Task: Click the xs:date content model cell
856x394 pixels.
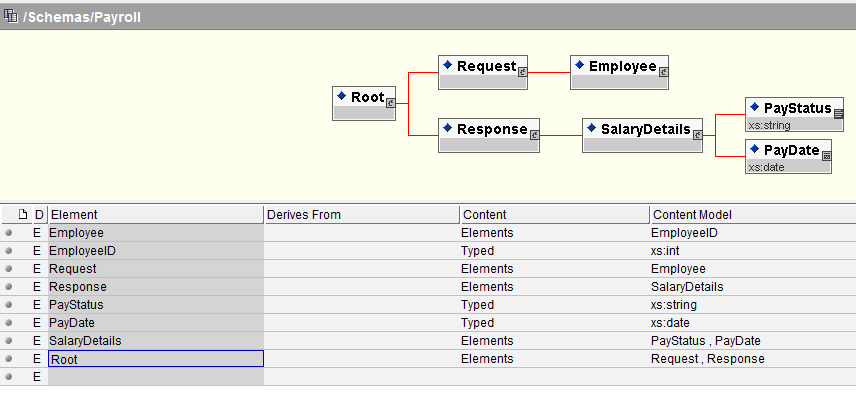Action: click(x=753, y=323)
